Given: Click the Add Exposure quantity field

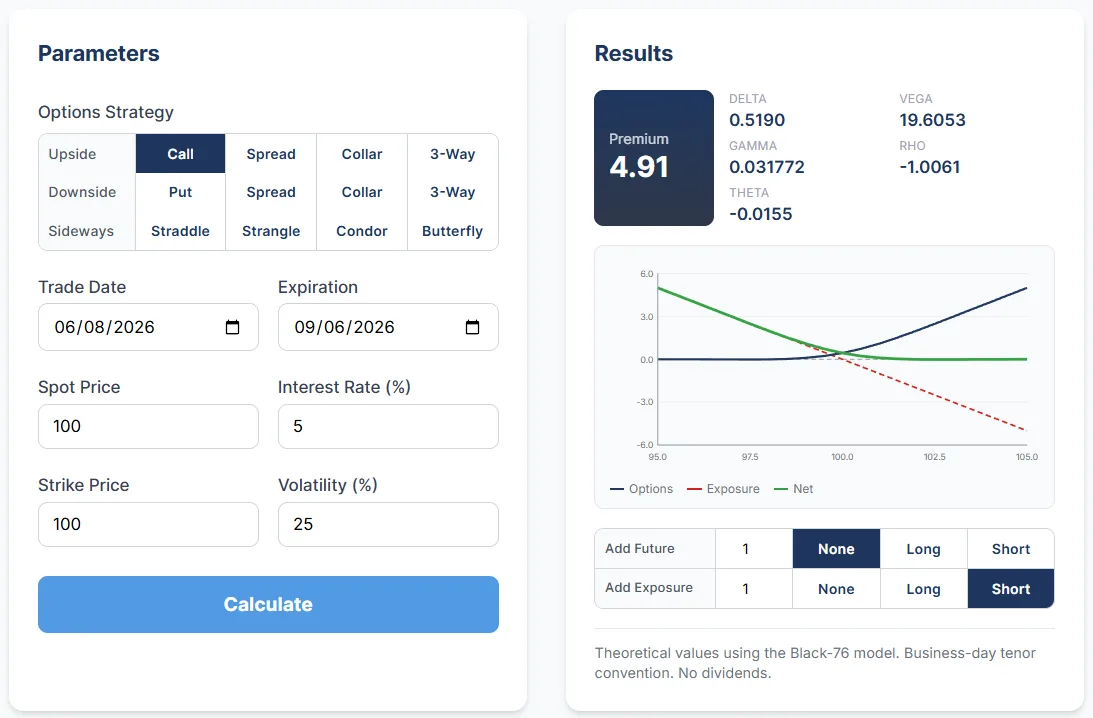Looking at the screenshot, I should (x=754, y=589).
